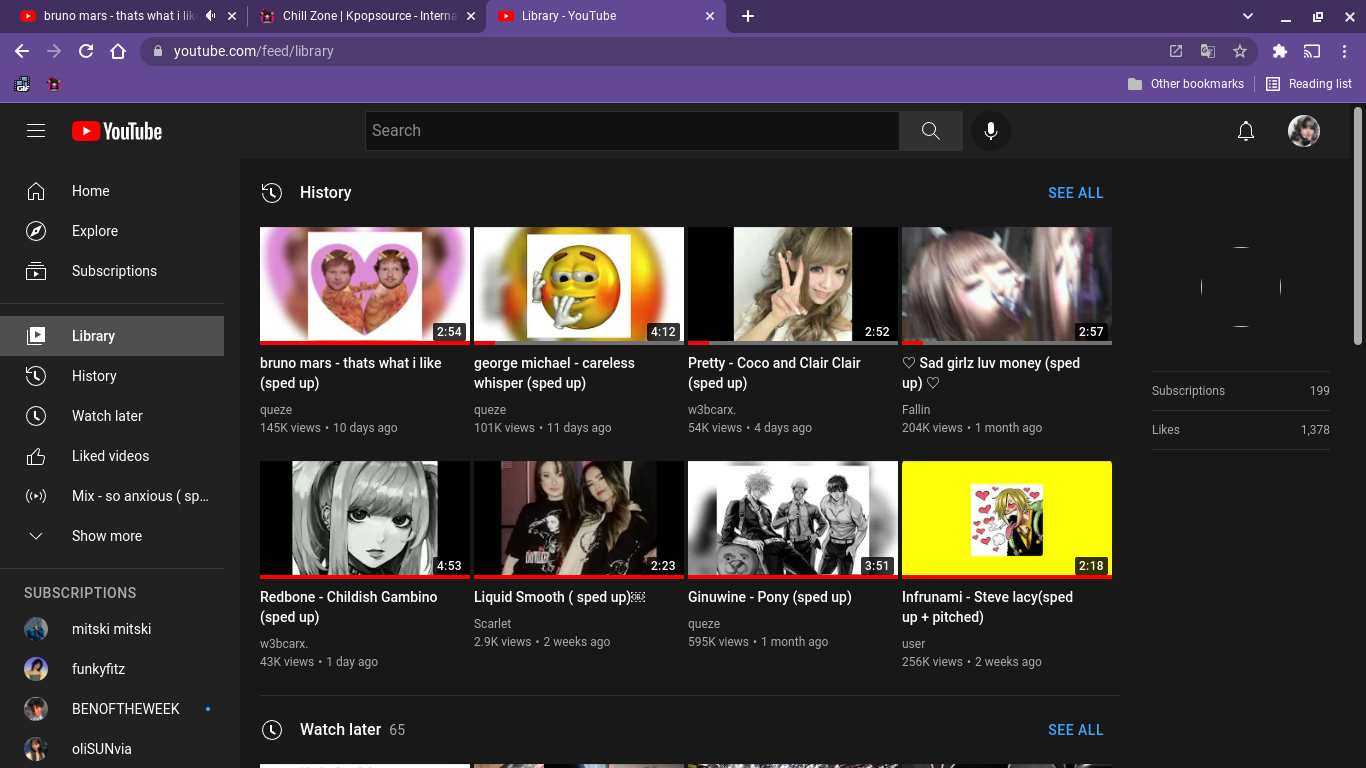Open a new browser tab
The width and height of the screenshot is (1366, 768).
pos(748,16)
